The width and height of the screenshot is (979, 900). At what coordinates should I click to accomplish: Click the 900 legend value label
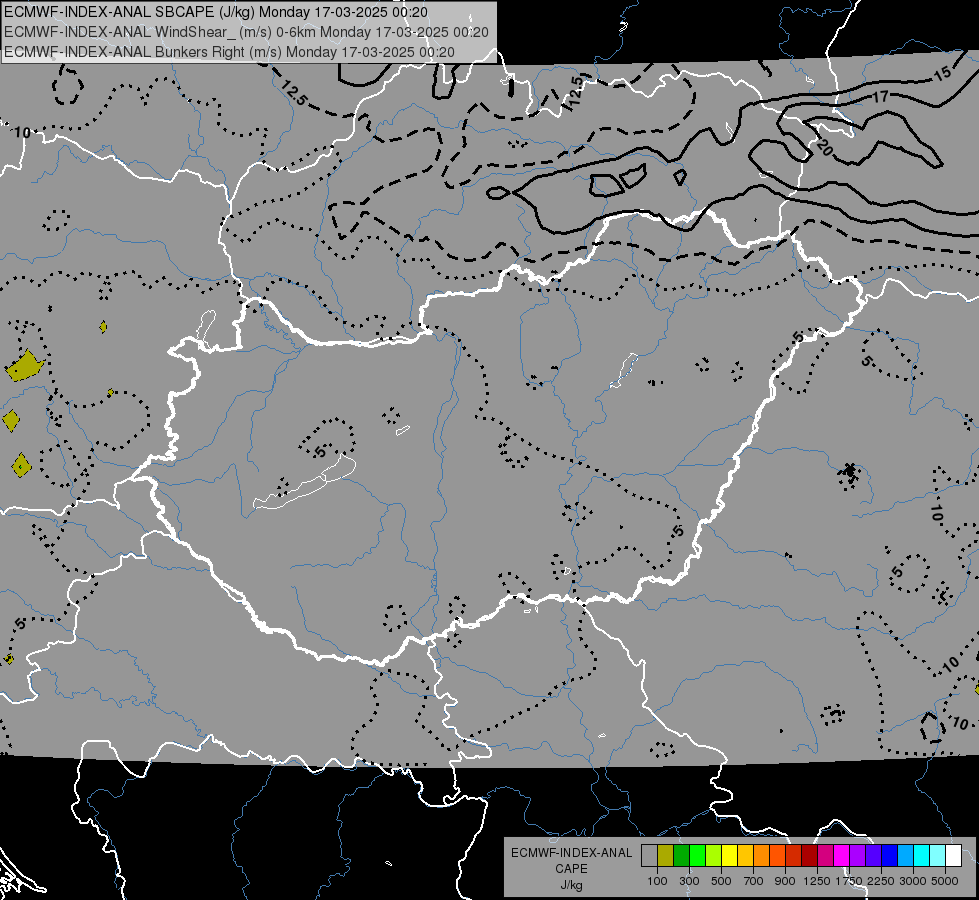(785, 881)
